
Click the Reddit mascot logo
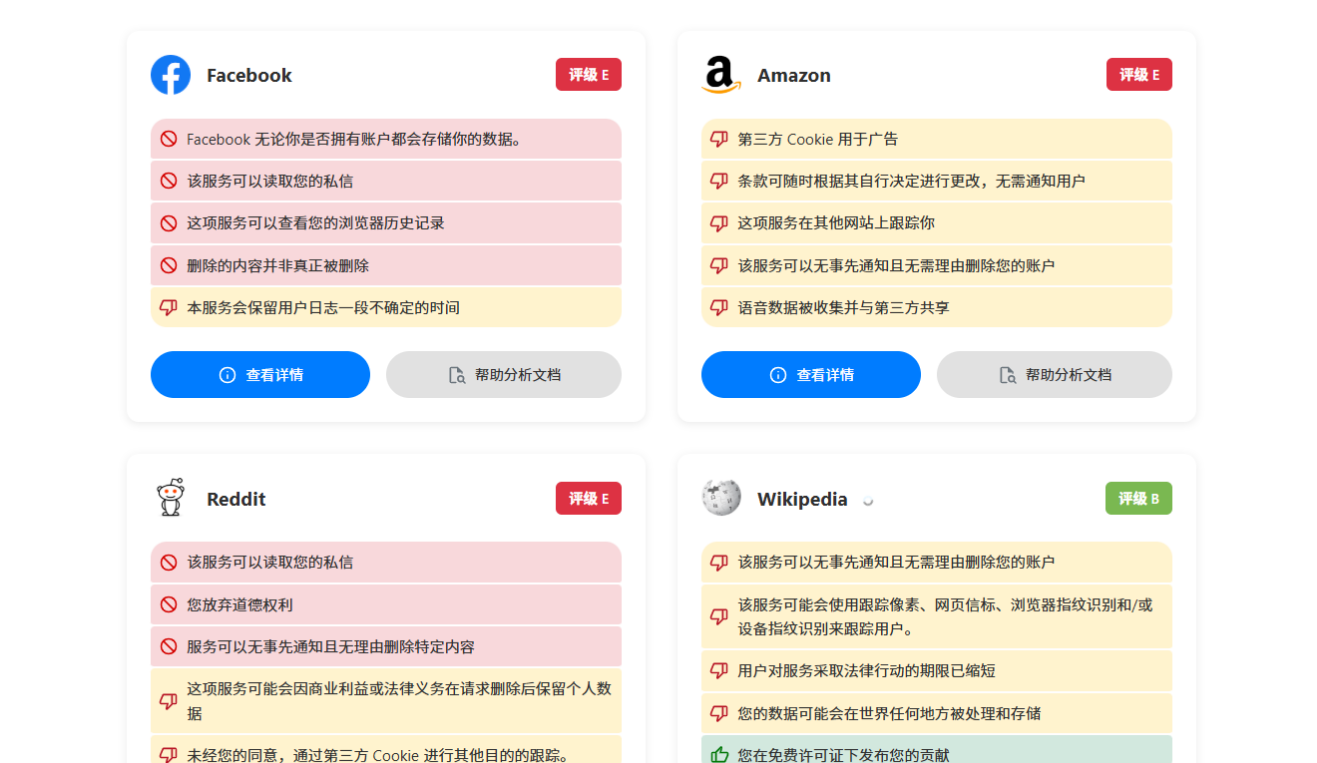171,498
